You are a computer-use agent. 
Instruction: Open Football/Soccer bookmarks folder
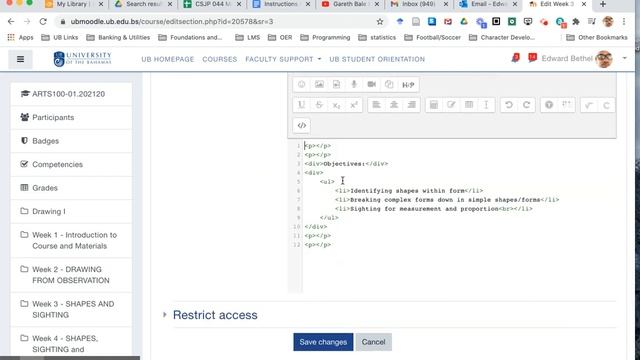click(432, 38)
